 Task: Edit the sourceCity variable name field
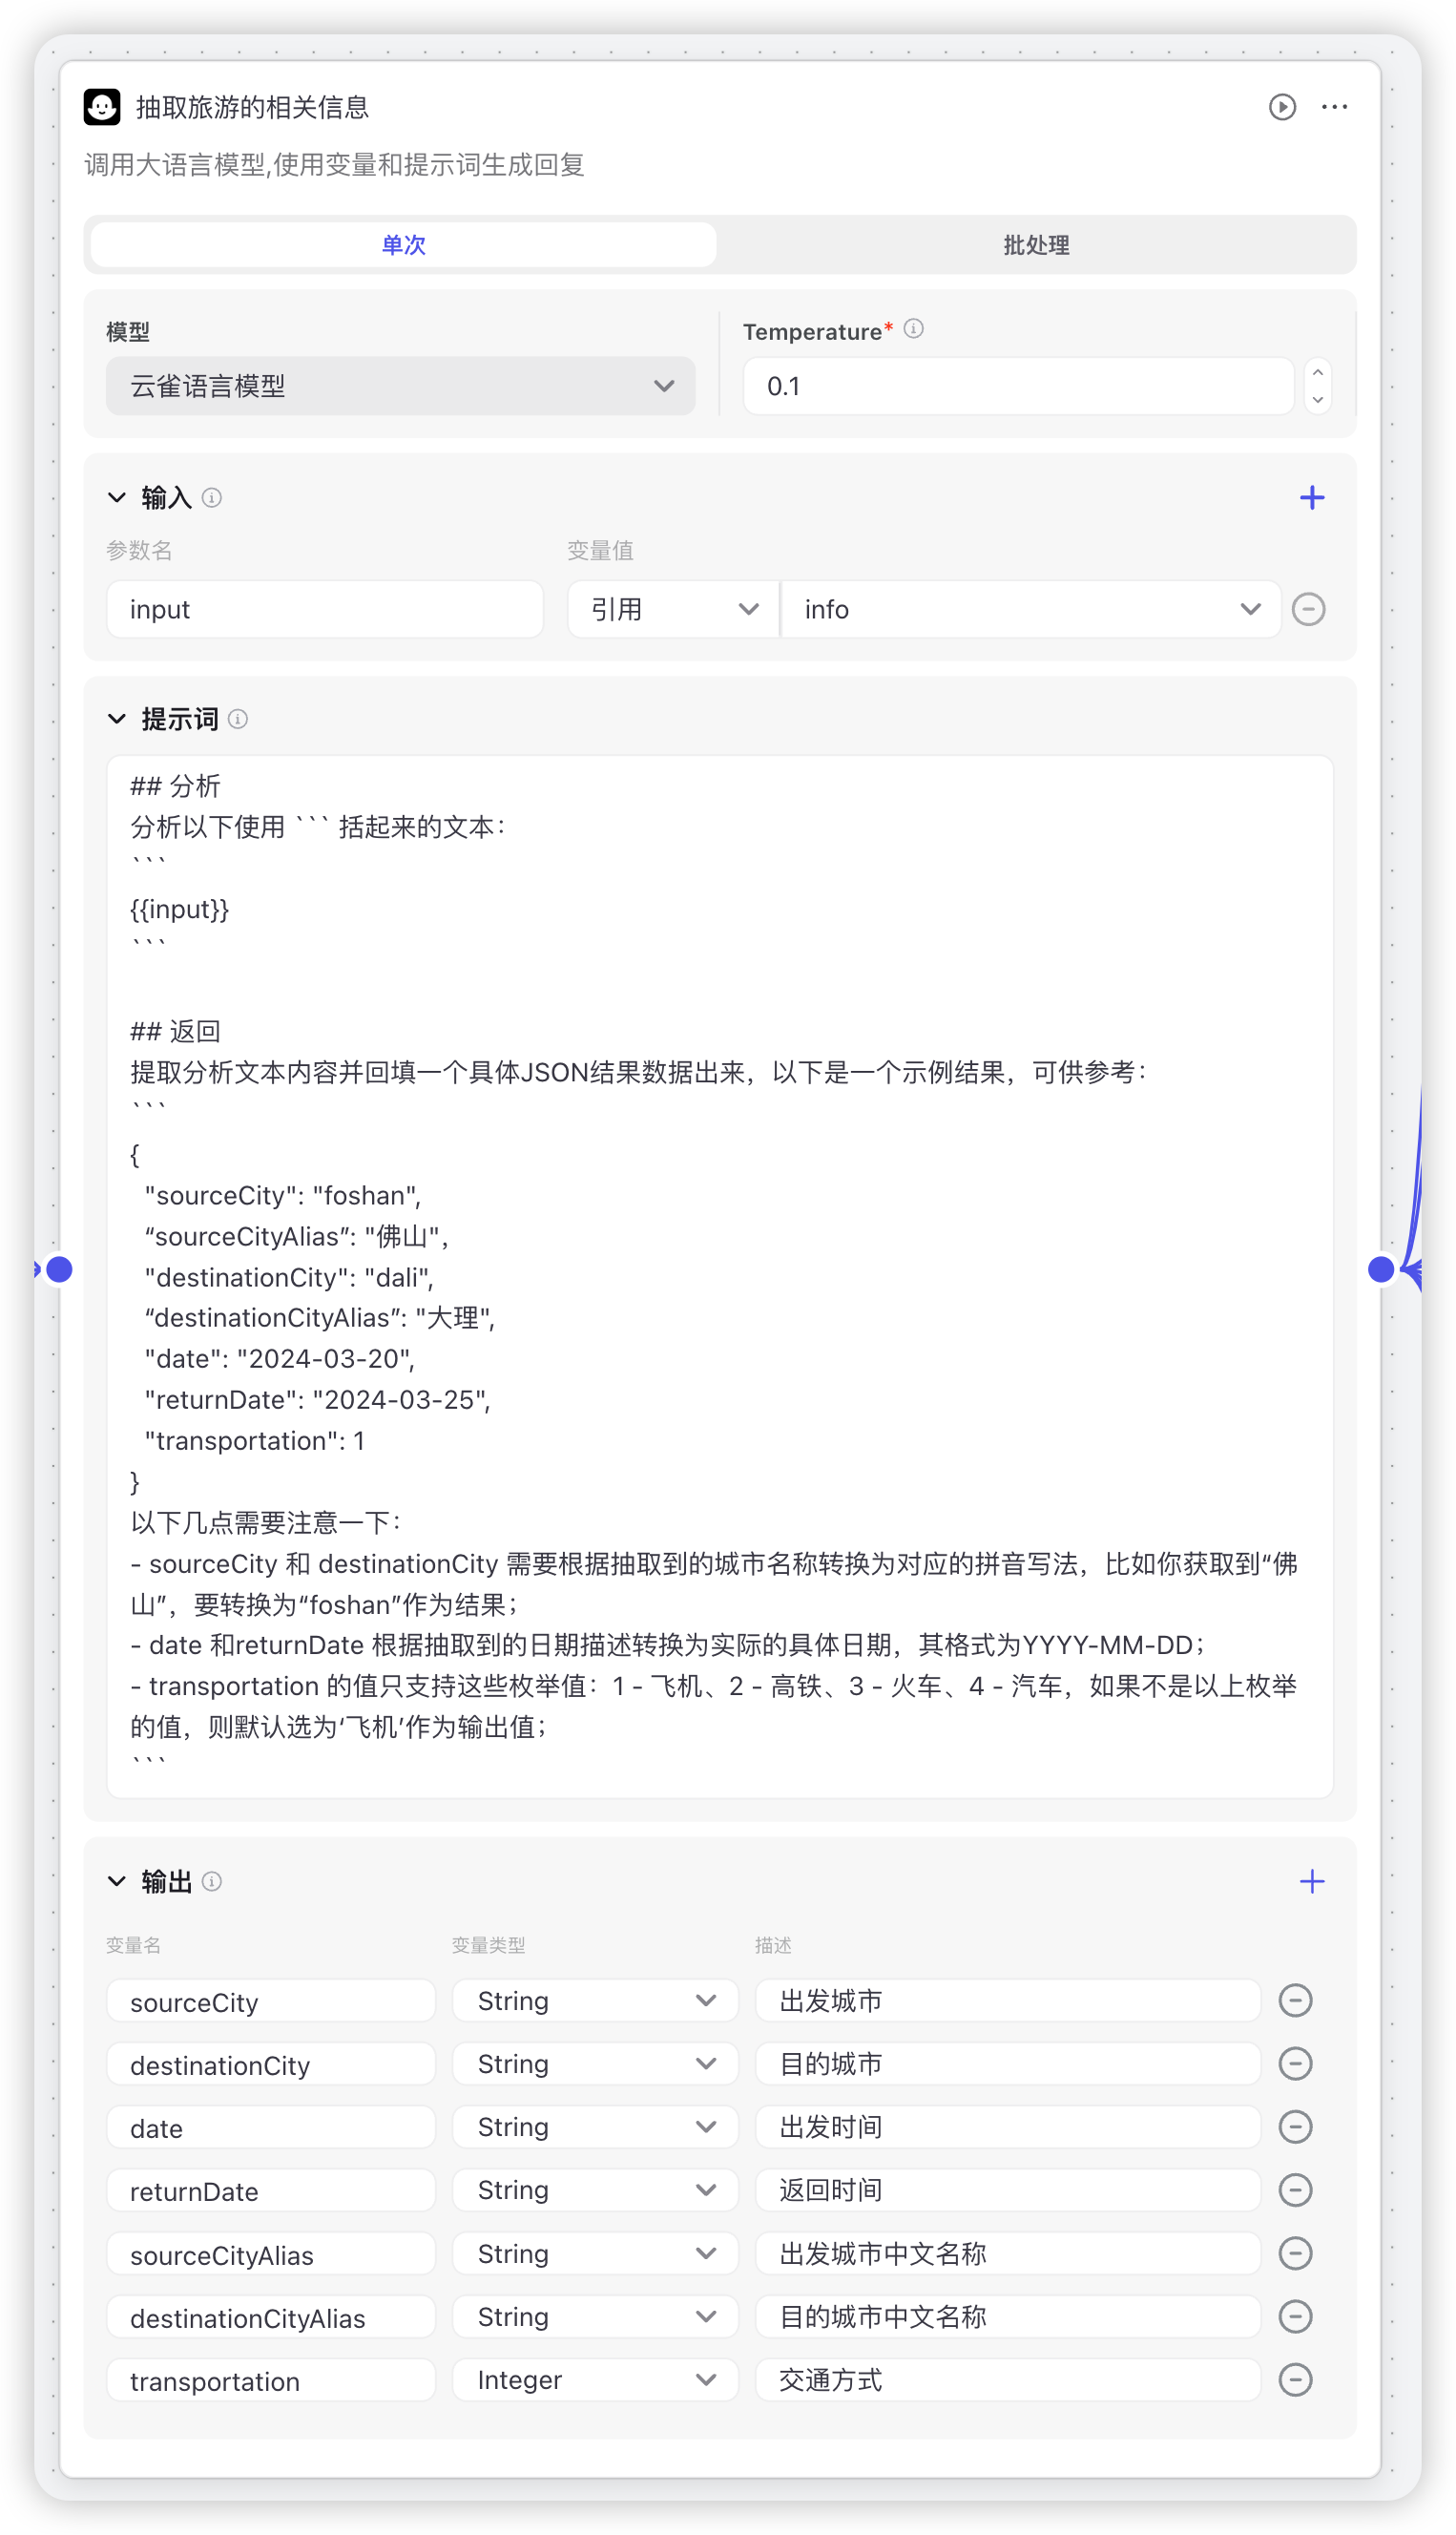pyautogui.click(x=271, y=2002)
